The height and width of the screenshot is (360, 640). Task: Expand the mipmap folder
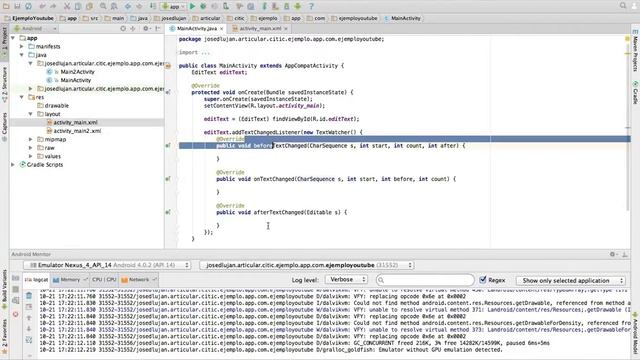(x=31, y=139)
